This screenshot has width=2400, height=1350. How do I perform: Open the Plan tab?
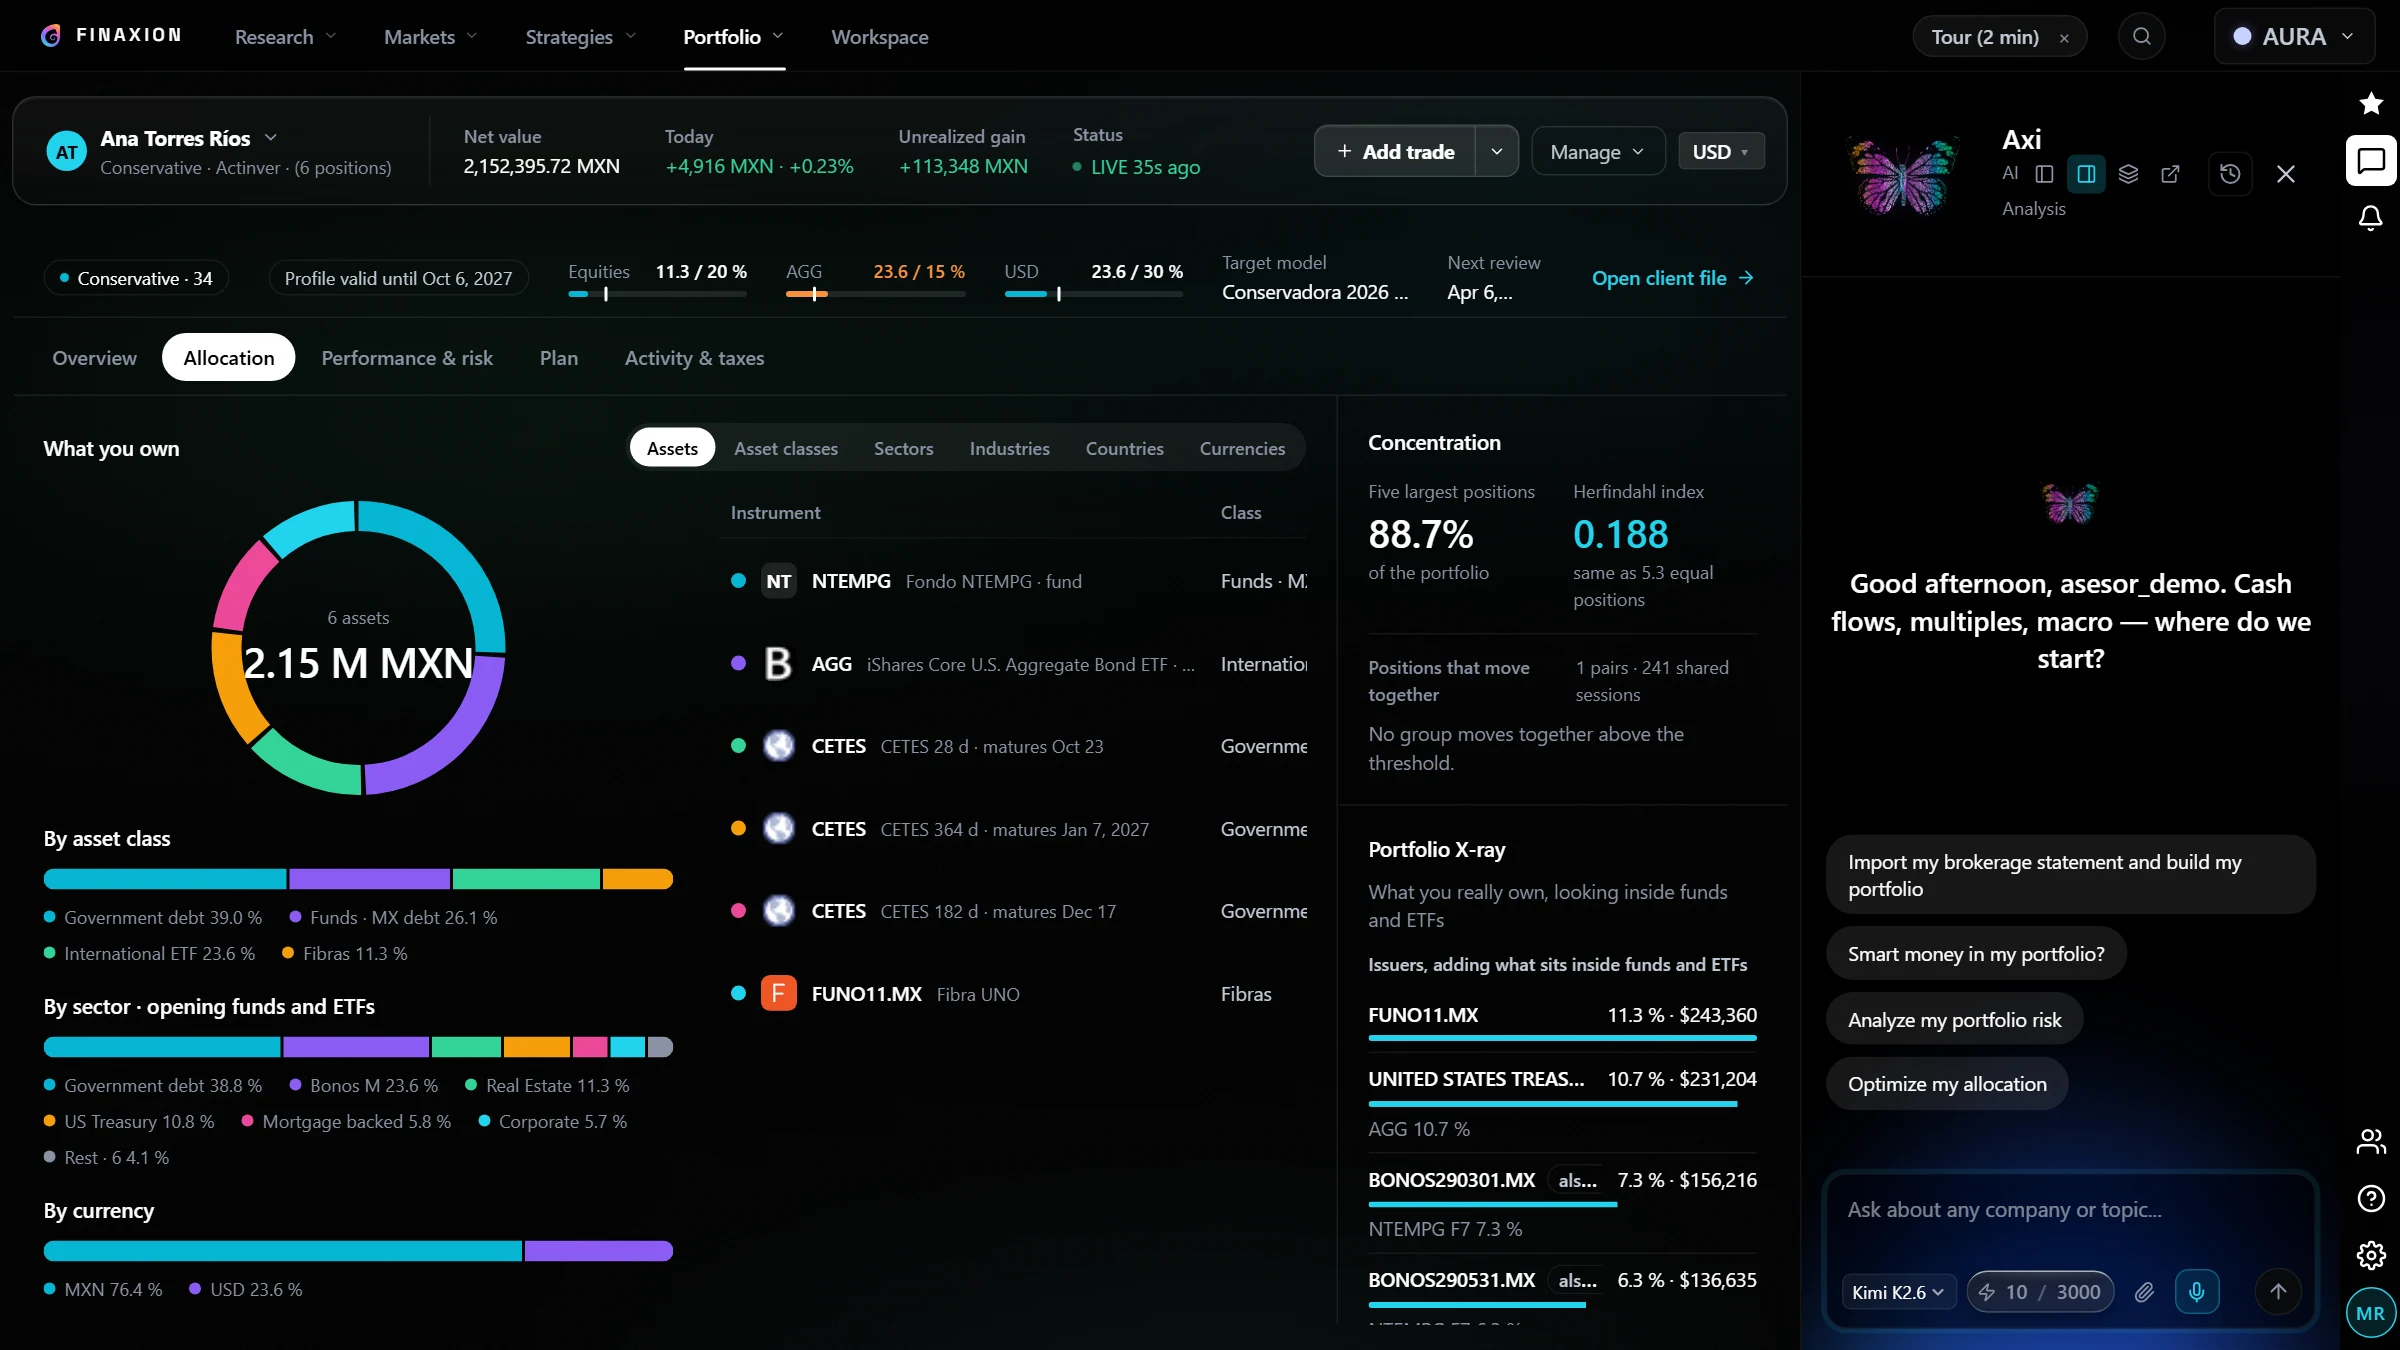tap(559, 357)
